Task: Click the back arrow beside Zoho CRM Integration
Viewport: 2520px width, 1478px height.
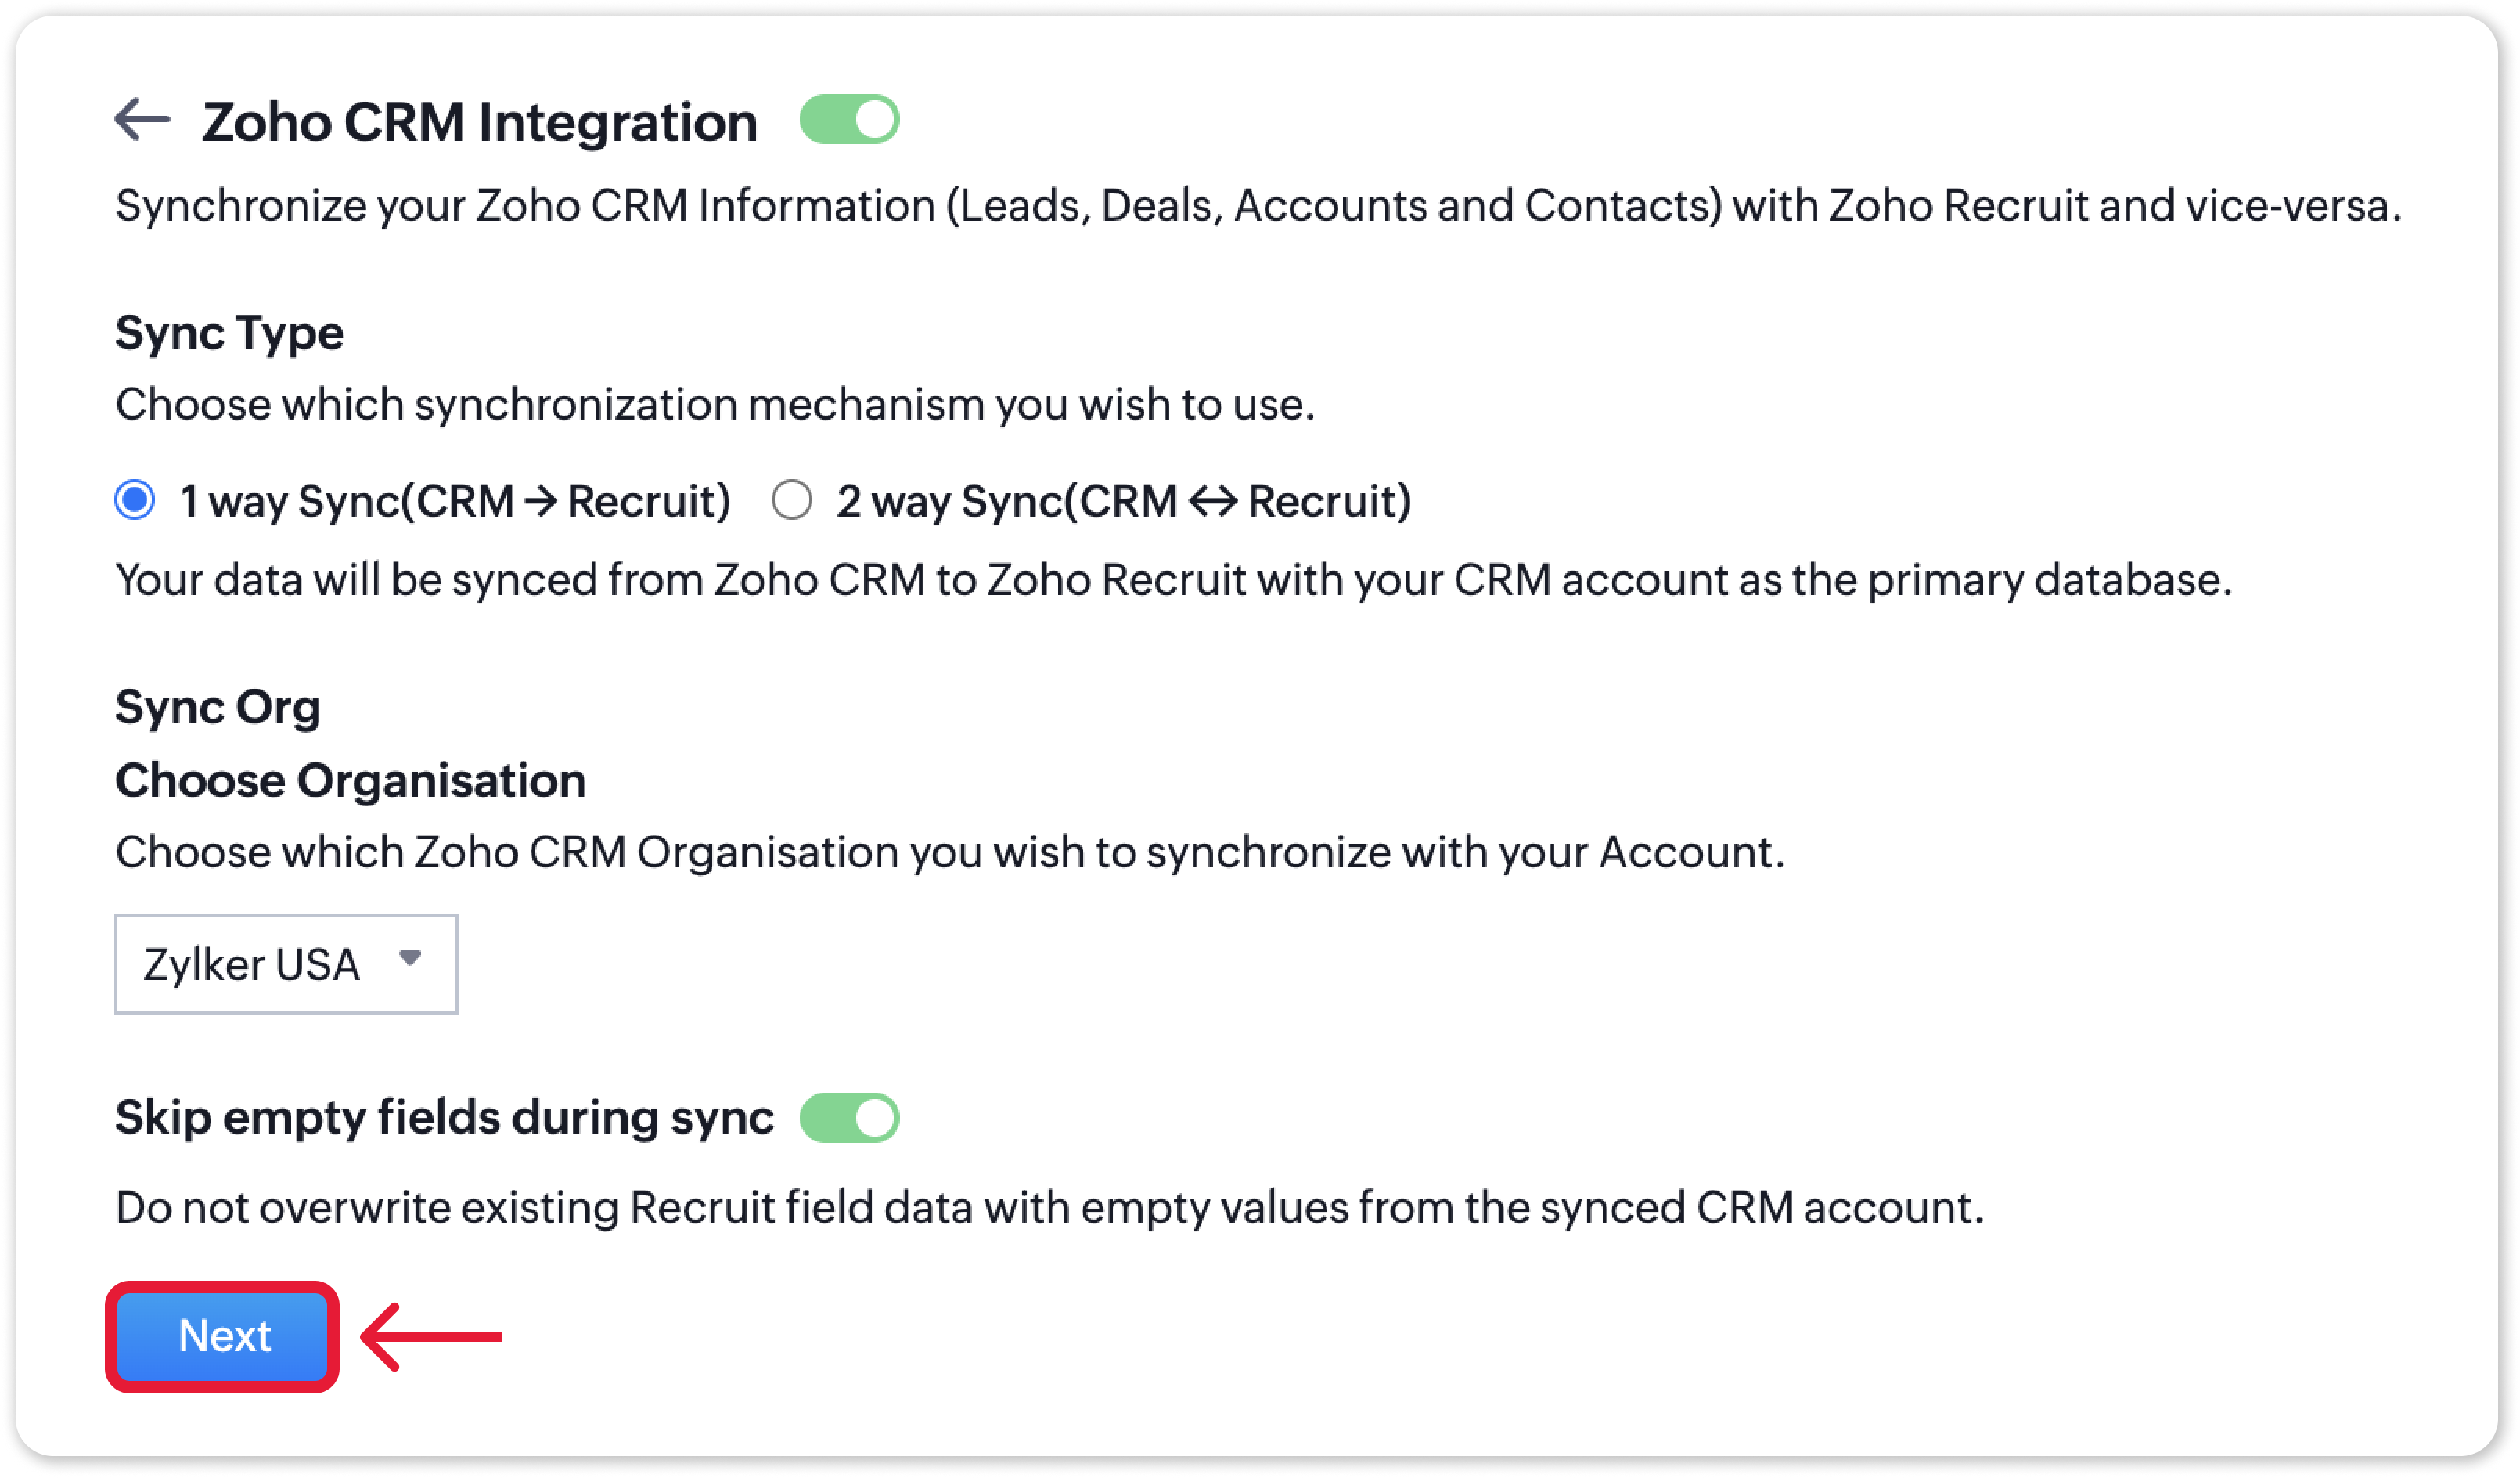Action: (142, 120)
